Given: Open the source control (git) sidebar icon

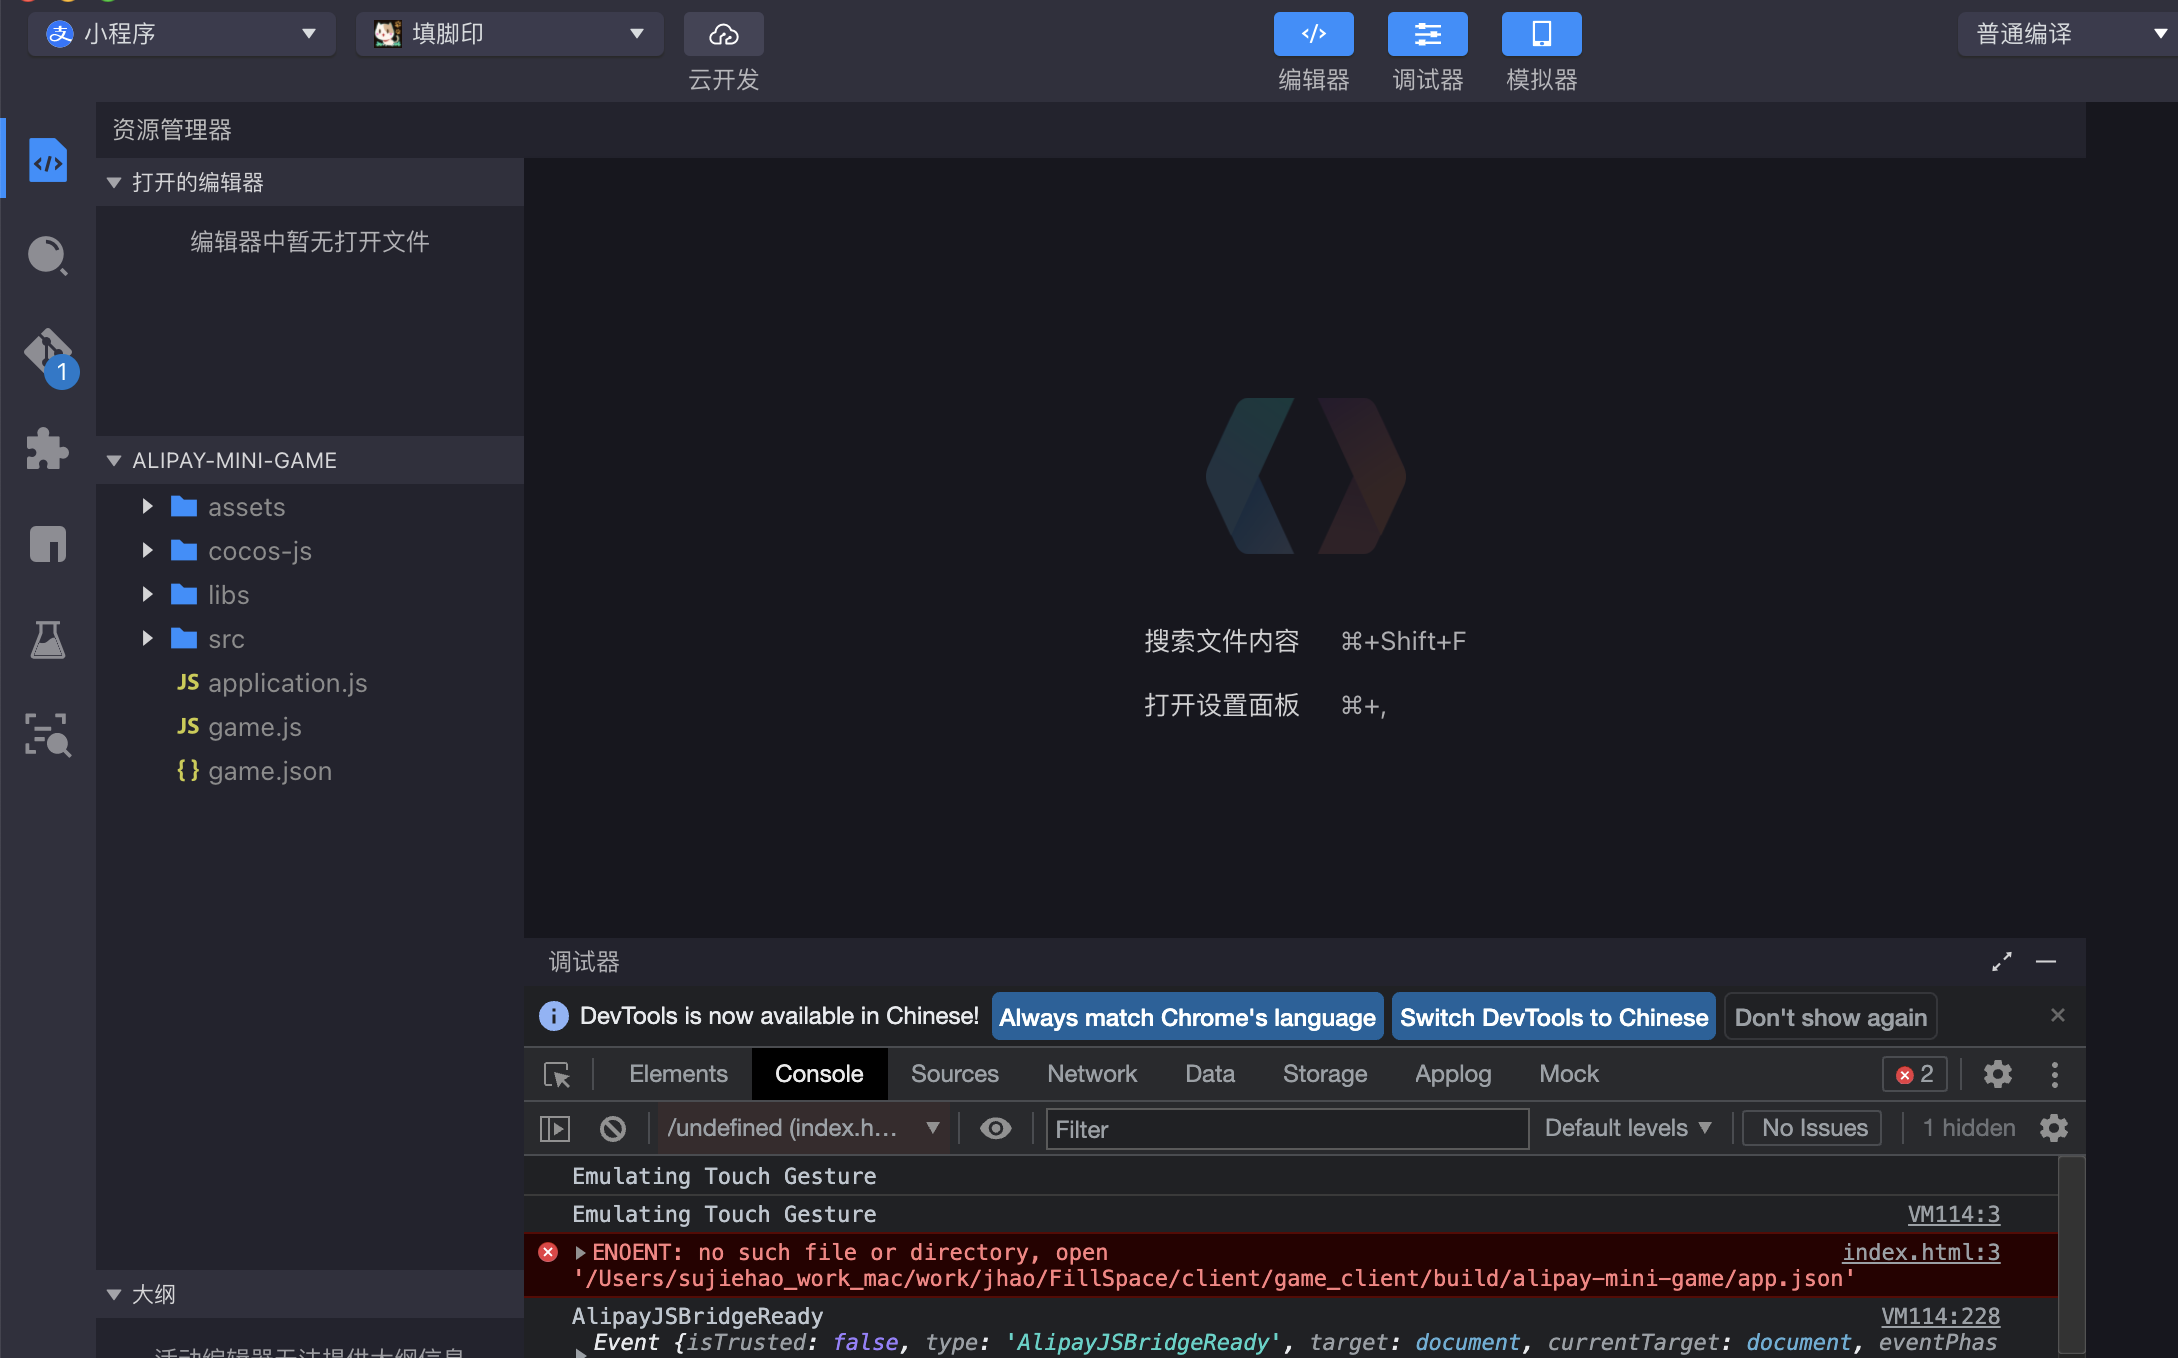Looking at the screenshot, I should point(47,353).
